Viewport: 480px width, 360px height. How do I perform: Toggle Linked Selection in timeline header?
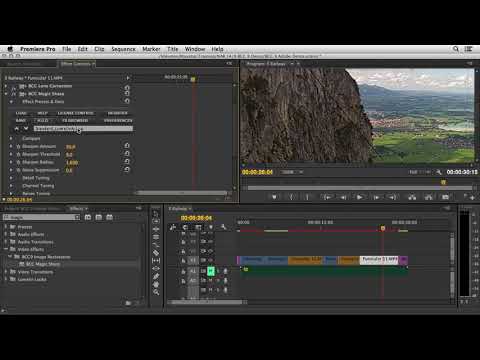click(198, 227)
